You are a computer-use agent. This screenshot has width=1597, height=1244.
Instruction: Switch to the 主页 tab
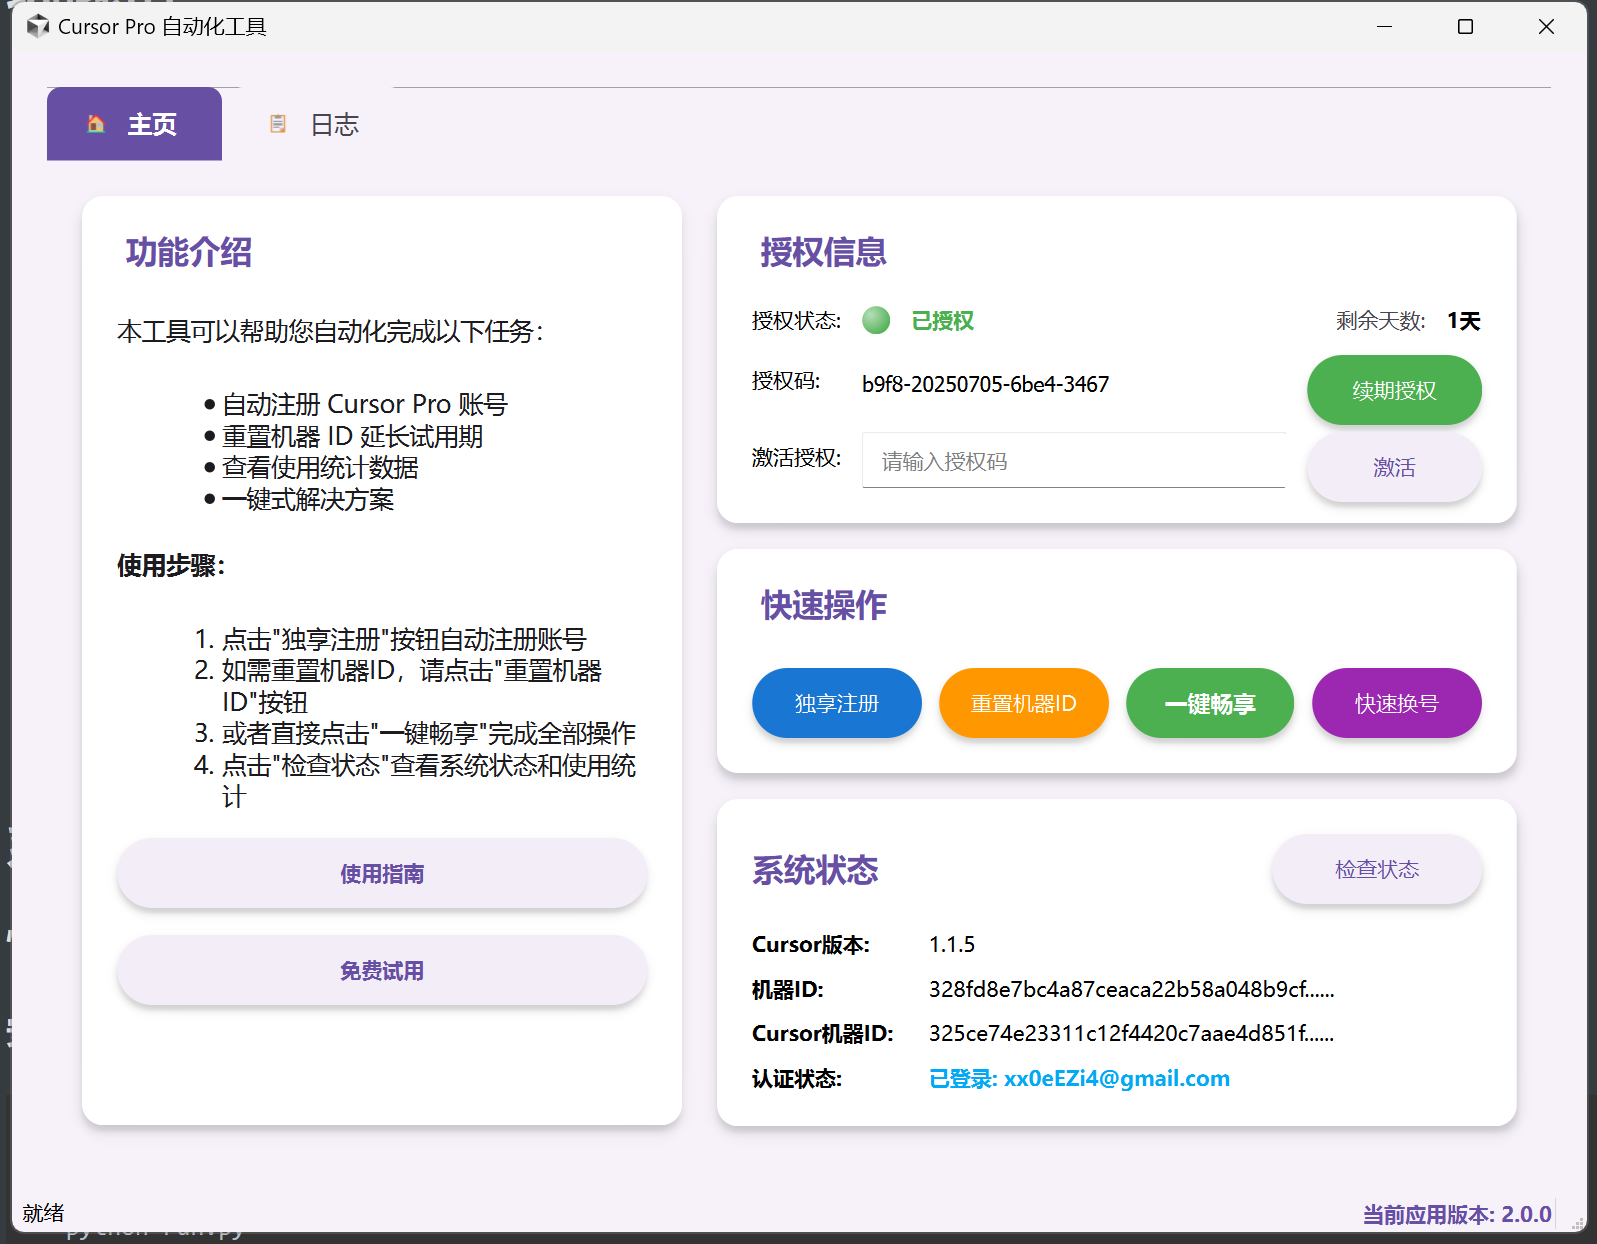point(134,124)
